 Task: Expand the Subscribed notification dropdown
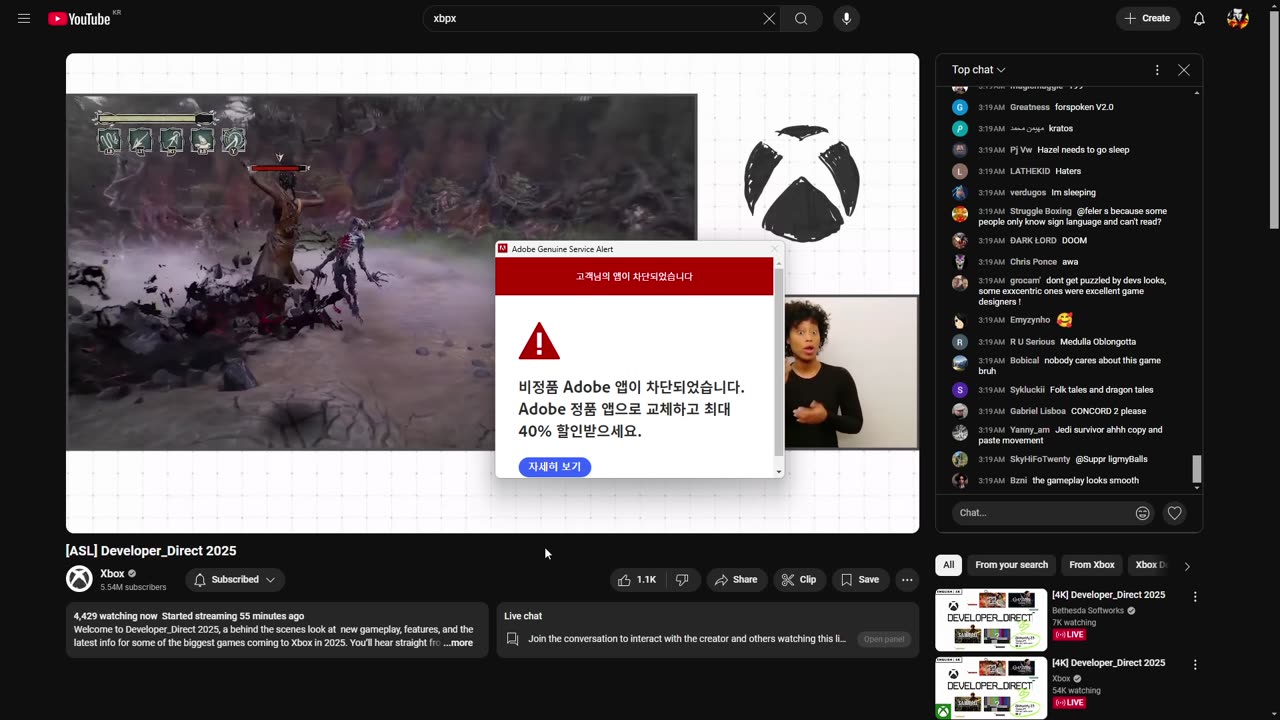(x=235, y=580)
